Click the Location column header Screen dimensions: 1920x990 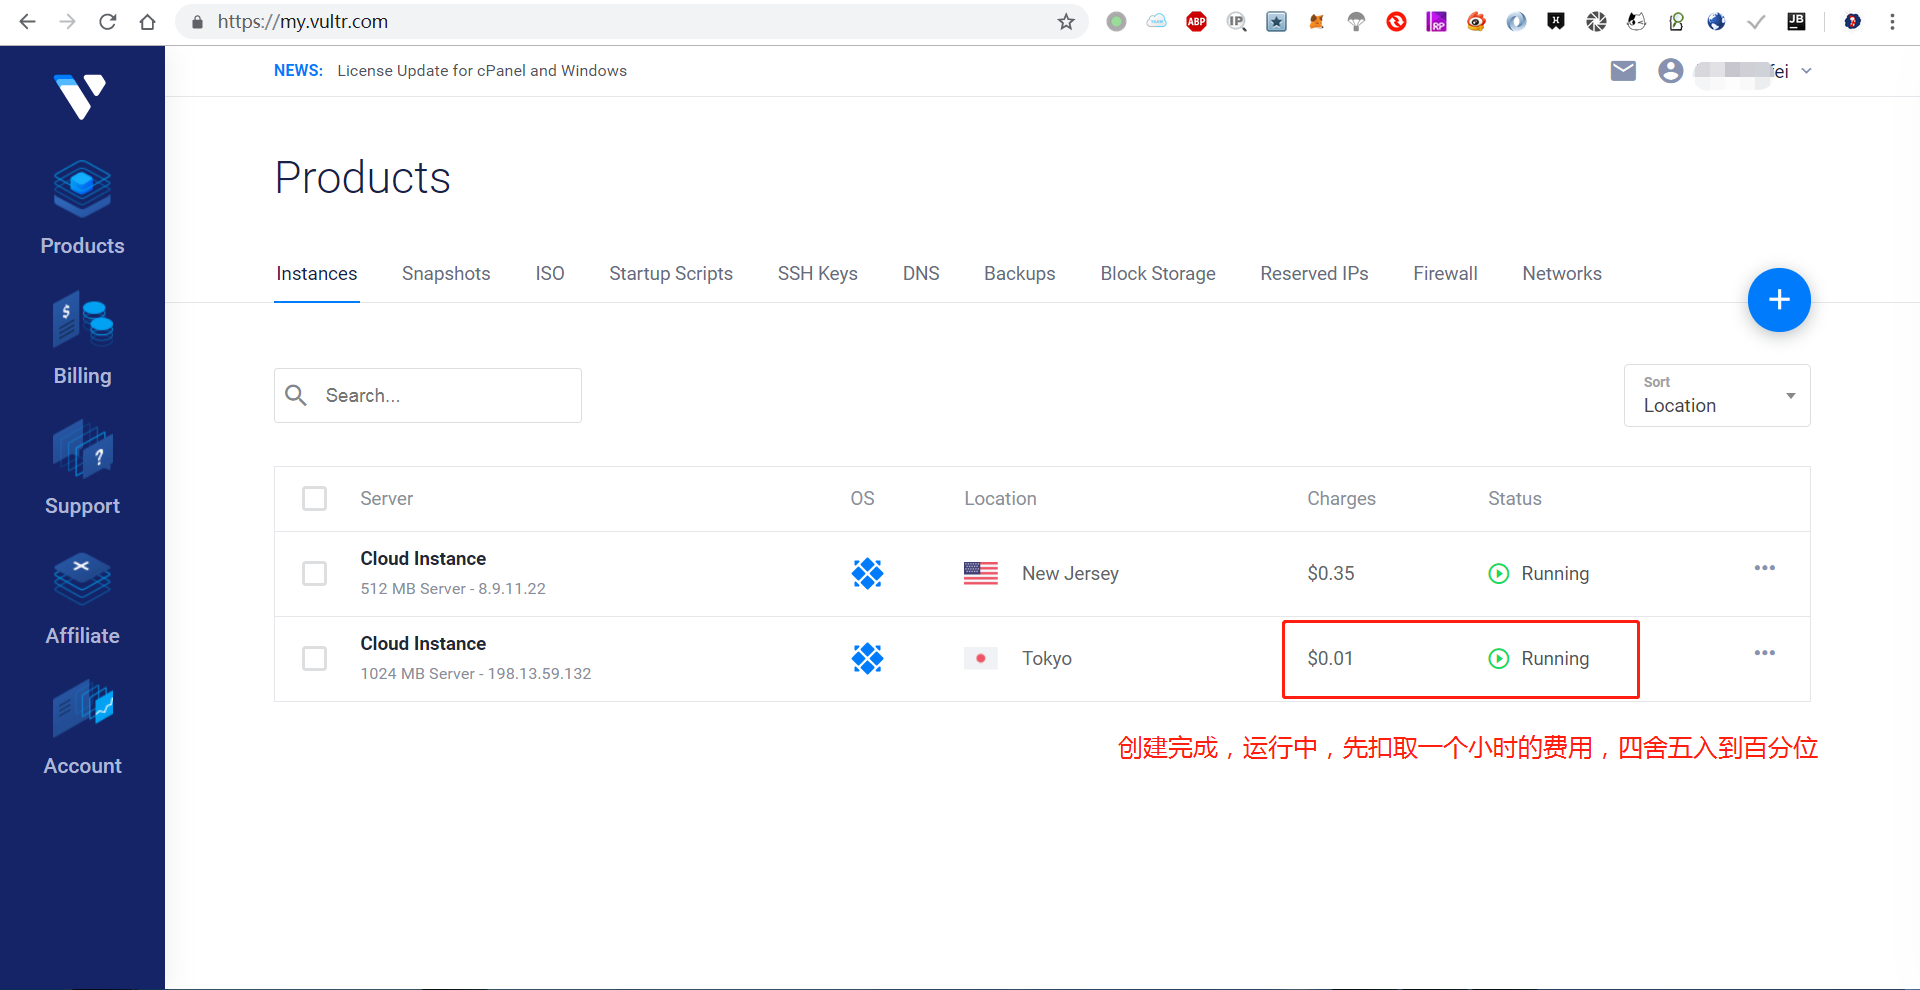(1000, 499)
